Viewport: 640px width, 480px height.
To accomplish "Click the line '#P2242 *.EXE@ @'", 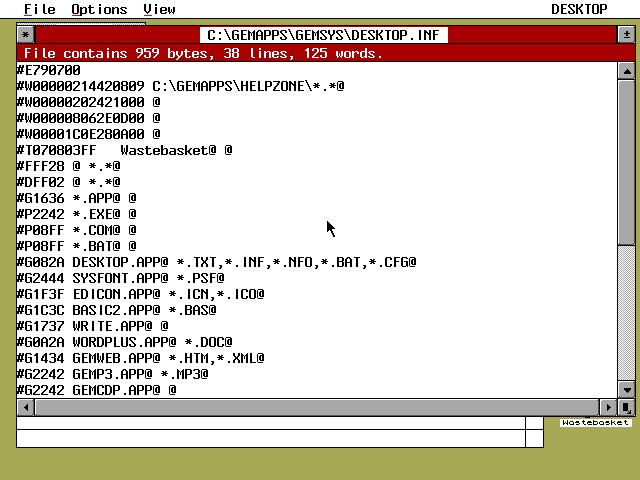I will (76, 214).
